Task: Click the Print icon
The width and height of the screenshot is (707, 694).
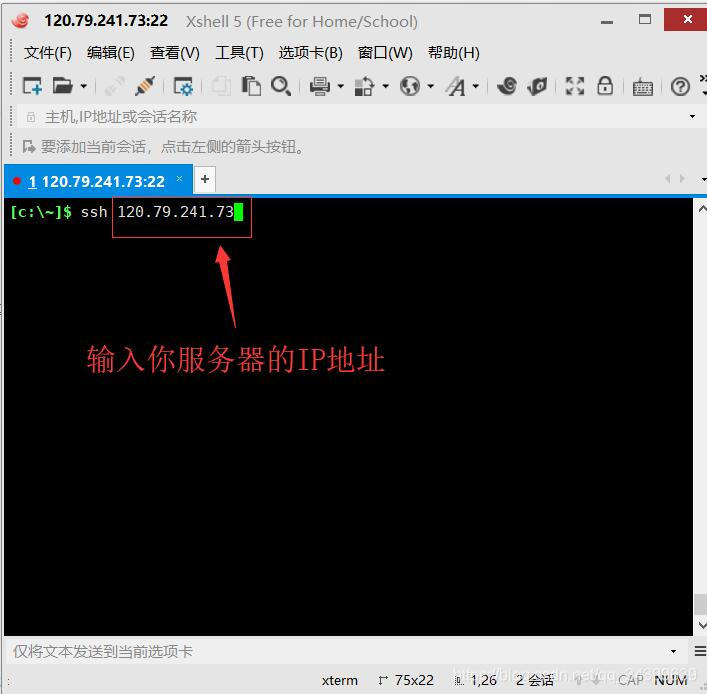Action: pyautogui.click(x=320, y=86)
